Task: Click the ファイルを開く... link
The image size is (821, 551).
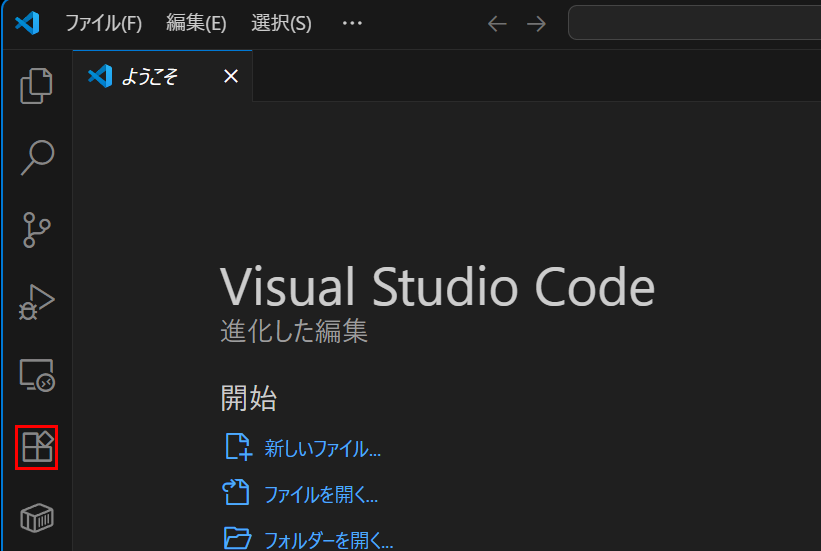Action: (320, 494)
